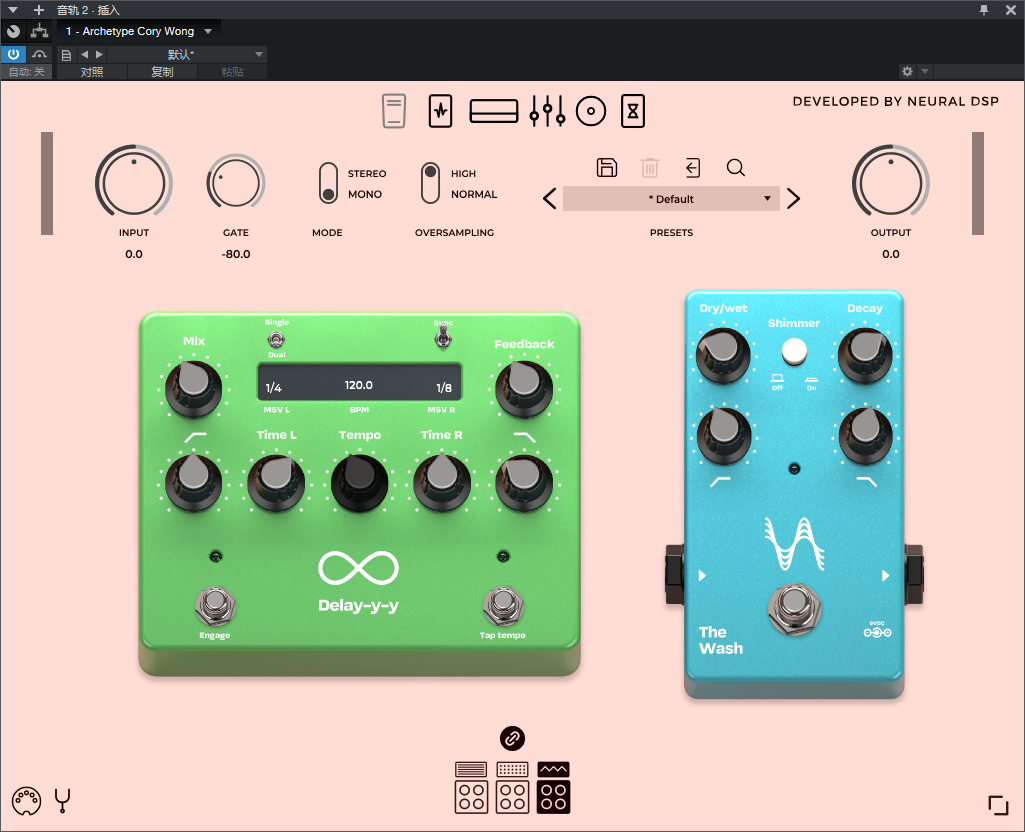Search presets with the magnifier icon

pyautogui.click(x=735, y=168)
